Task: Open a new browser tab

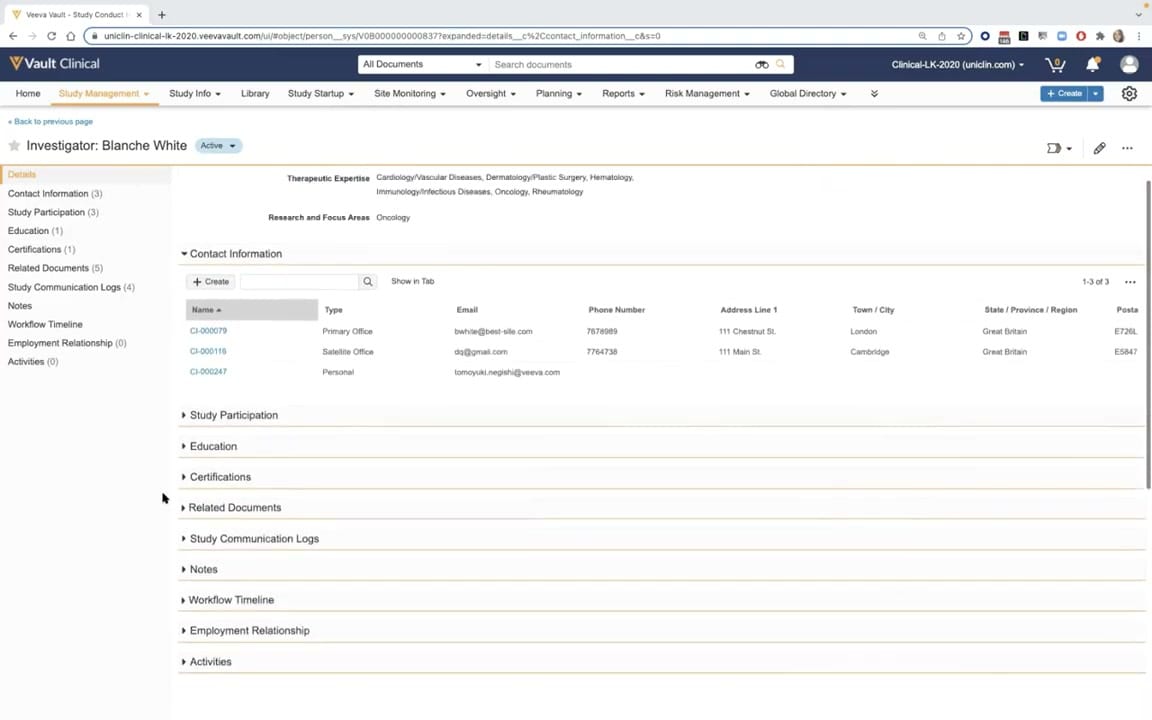Action: tap(162, 14)
